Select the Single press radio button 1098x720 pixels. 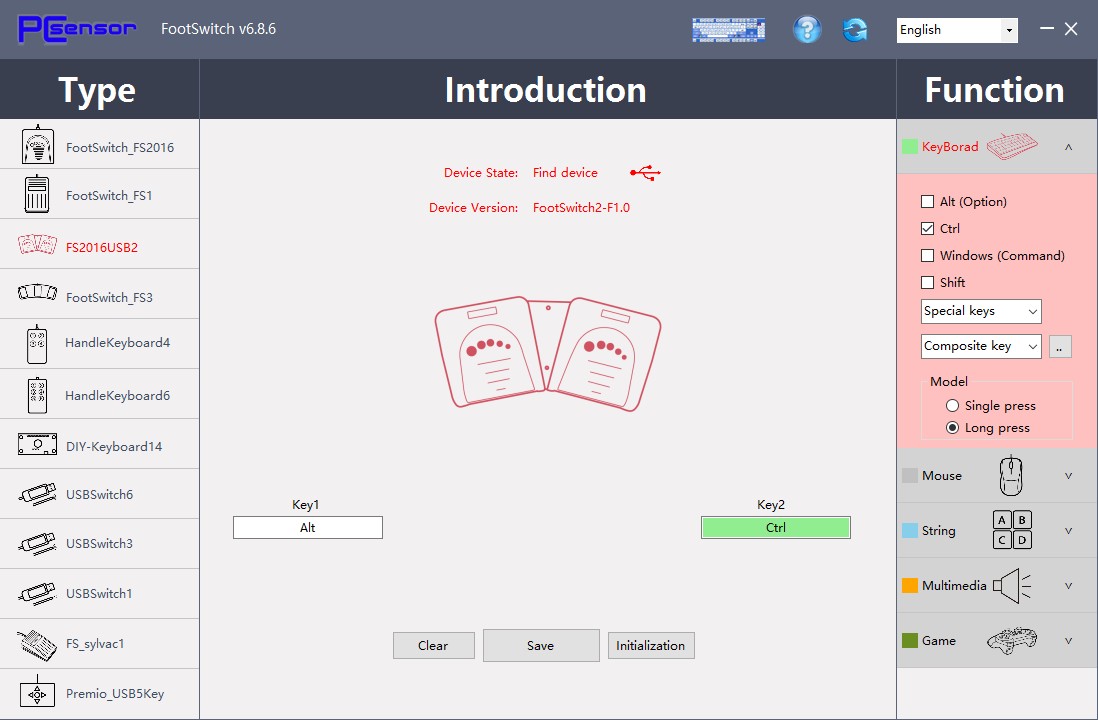(952, 406)
